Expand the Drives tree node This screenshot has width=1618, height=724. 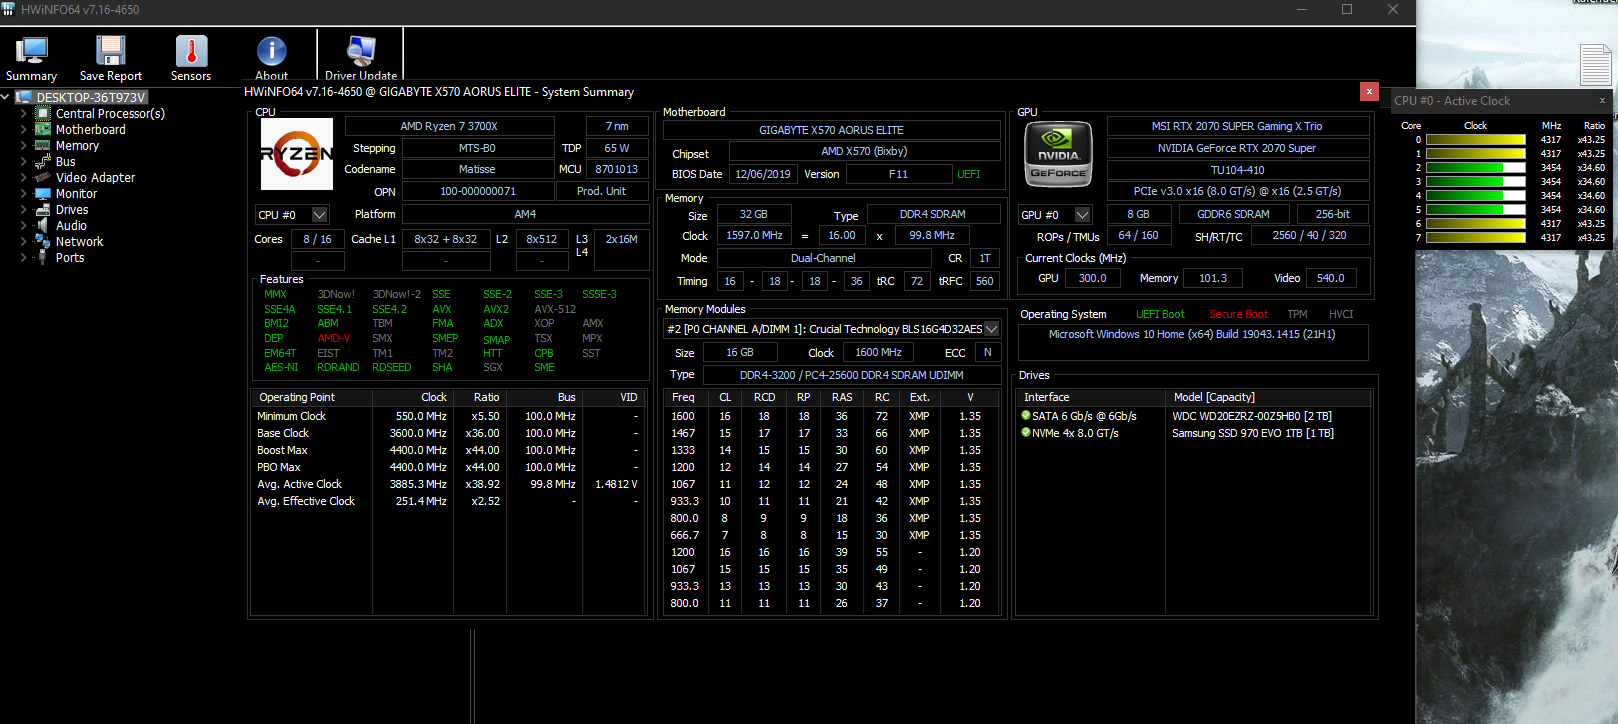click(x=24, y=209)
